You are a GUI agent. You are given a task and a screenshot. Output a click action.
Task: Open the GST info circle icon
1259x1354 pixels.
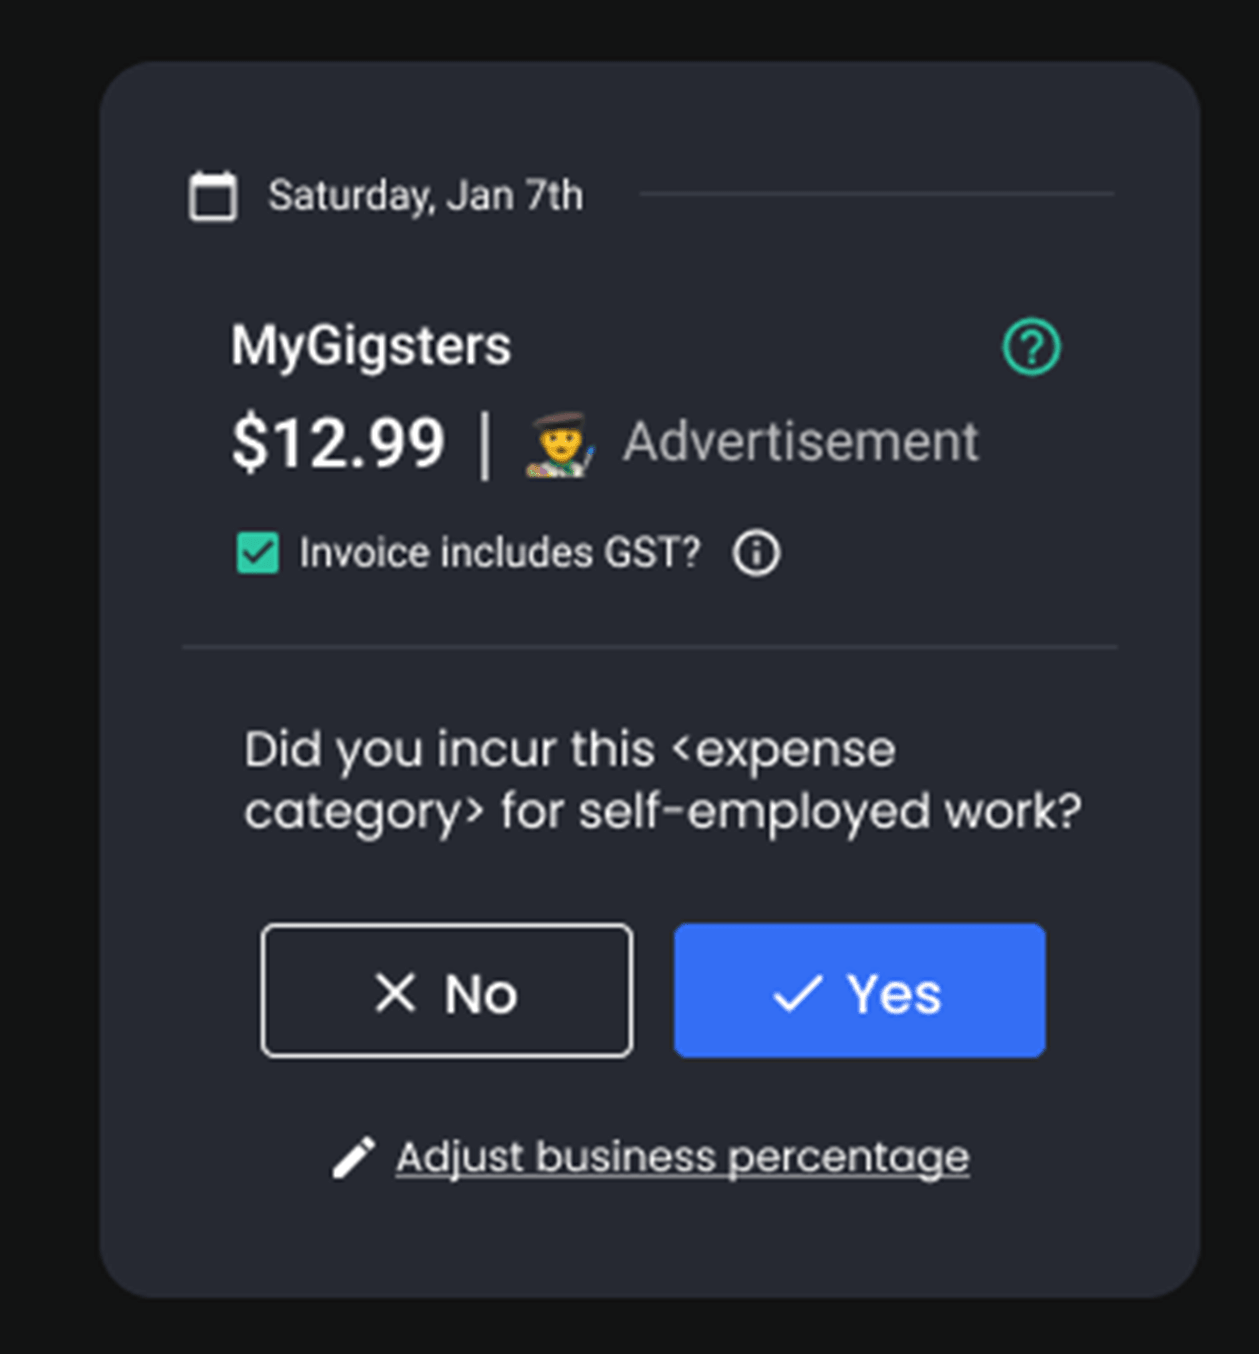pos(756,553)
